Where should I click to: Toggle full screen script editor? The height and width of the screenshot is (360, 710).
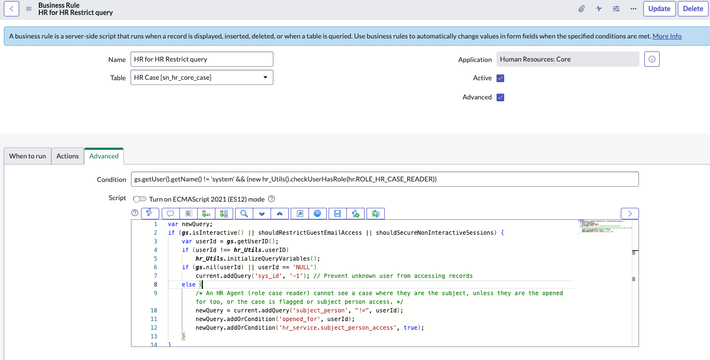pos(300,213)
